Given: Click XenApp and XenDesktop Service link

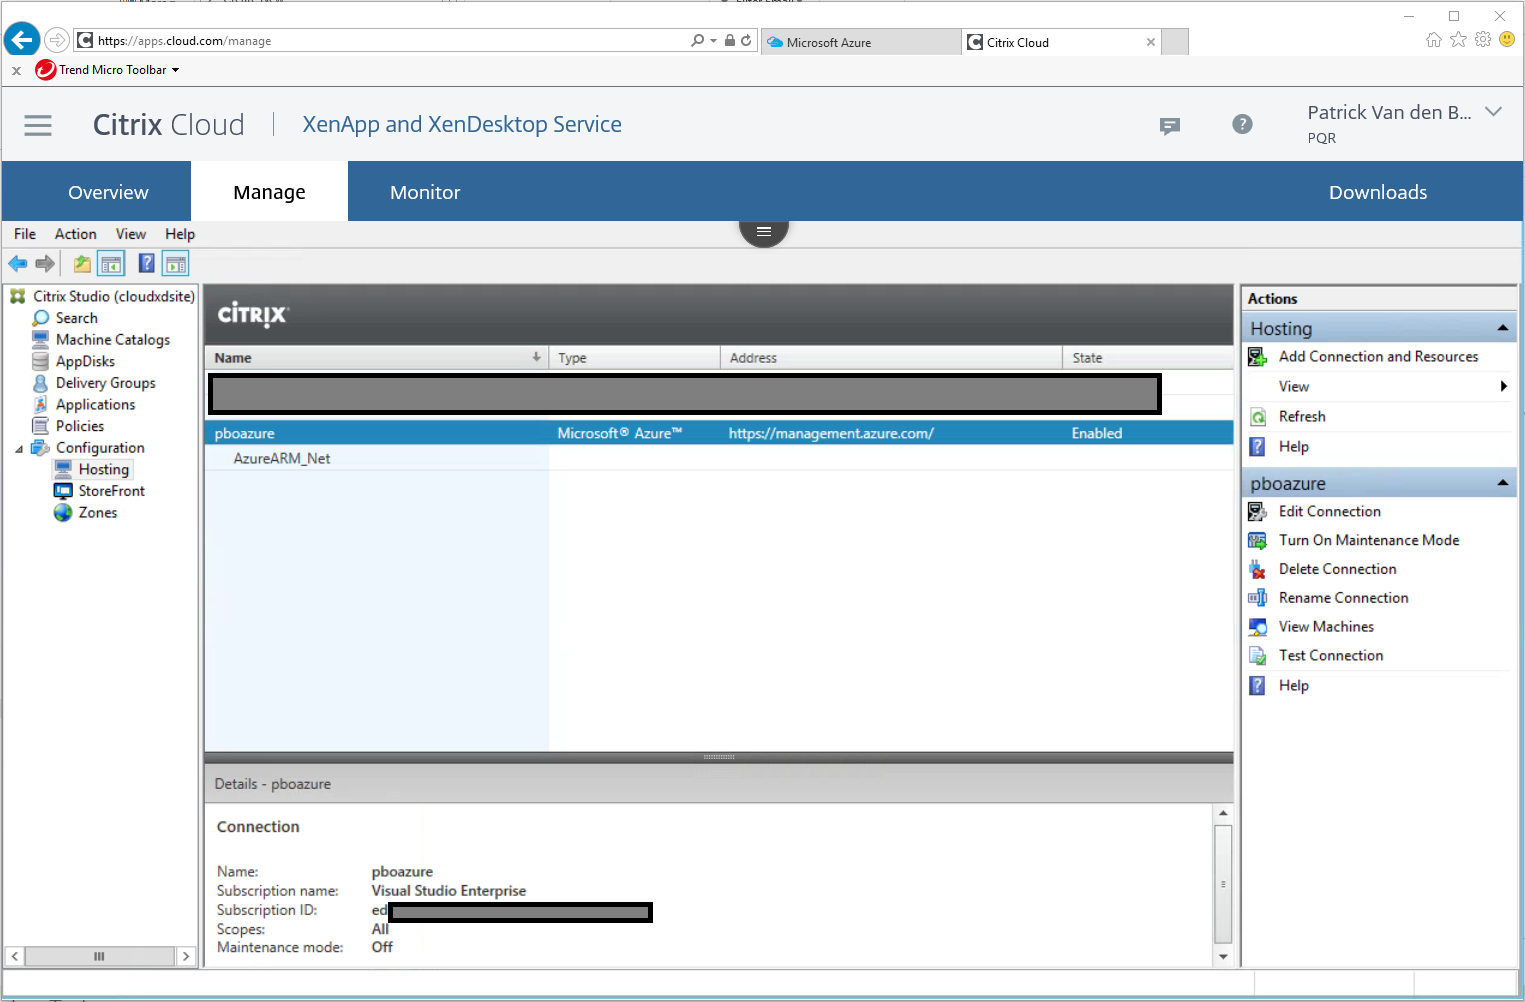Looking at the screenshot, I should click(462, 125).
